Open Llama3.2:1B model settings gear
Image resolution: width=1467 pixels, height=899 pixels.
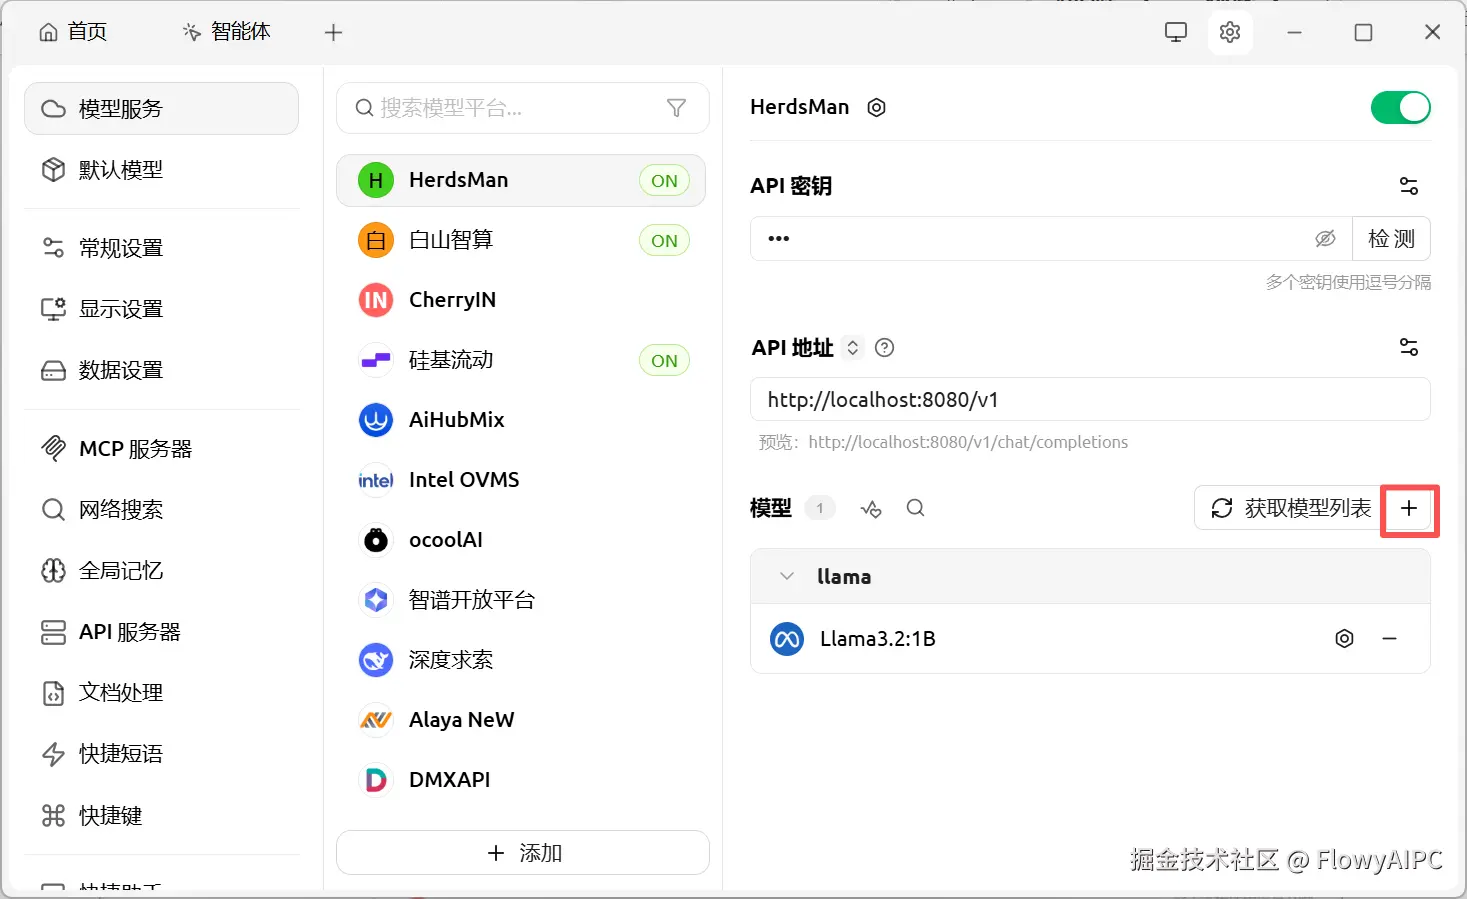pyautogui.click(x=1345, y=639)
